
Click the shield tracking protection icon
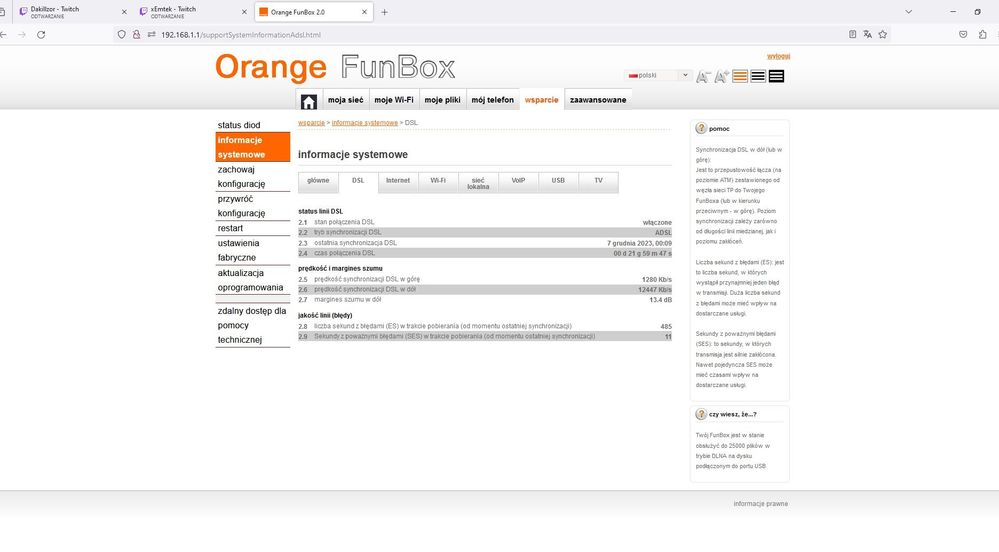pos(122,34)
